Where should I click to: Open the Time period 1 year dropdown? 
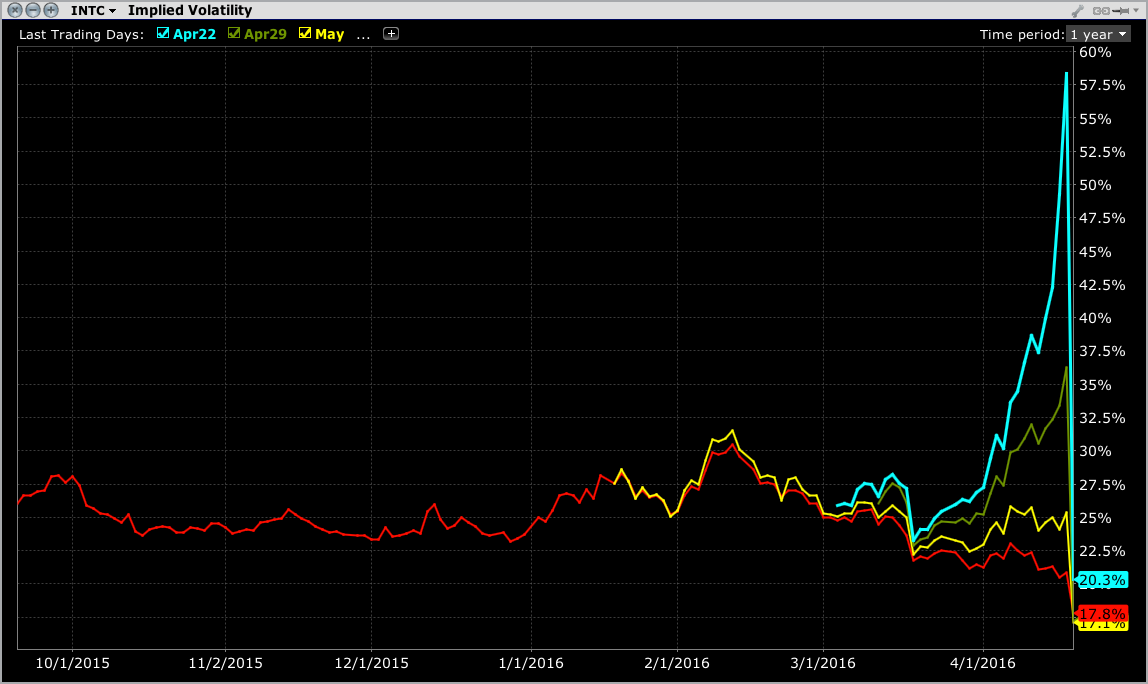click(x=1098, y=34)
